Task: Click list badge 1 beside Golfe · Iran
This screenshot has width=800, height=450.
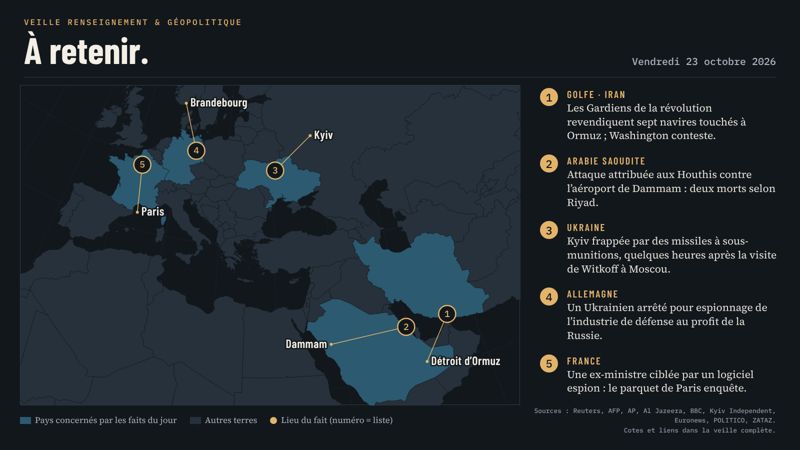Action: 549,97
